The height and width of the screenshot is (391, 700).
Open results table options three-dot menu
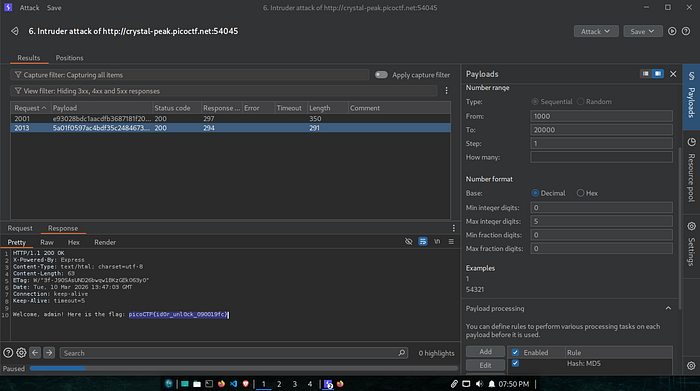446,91
